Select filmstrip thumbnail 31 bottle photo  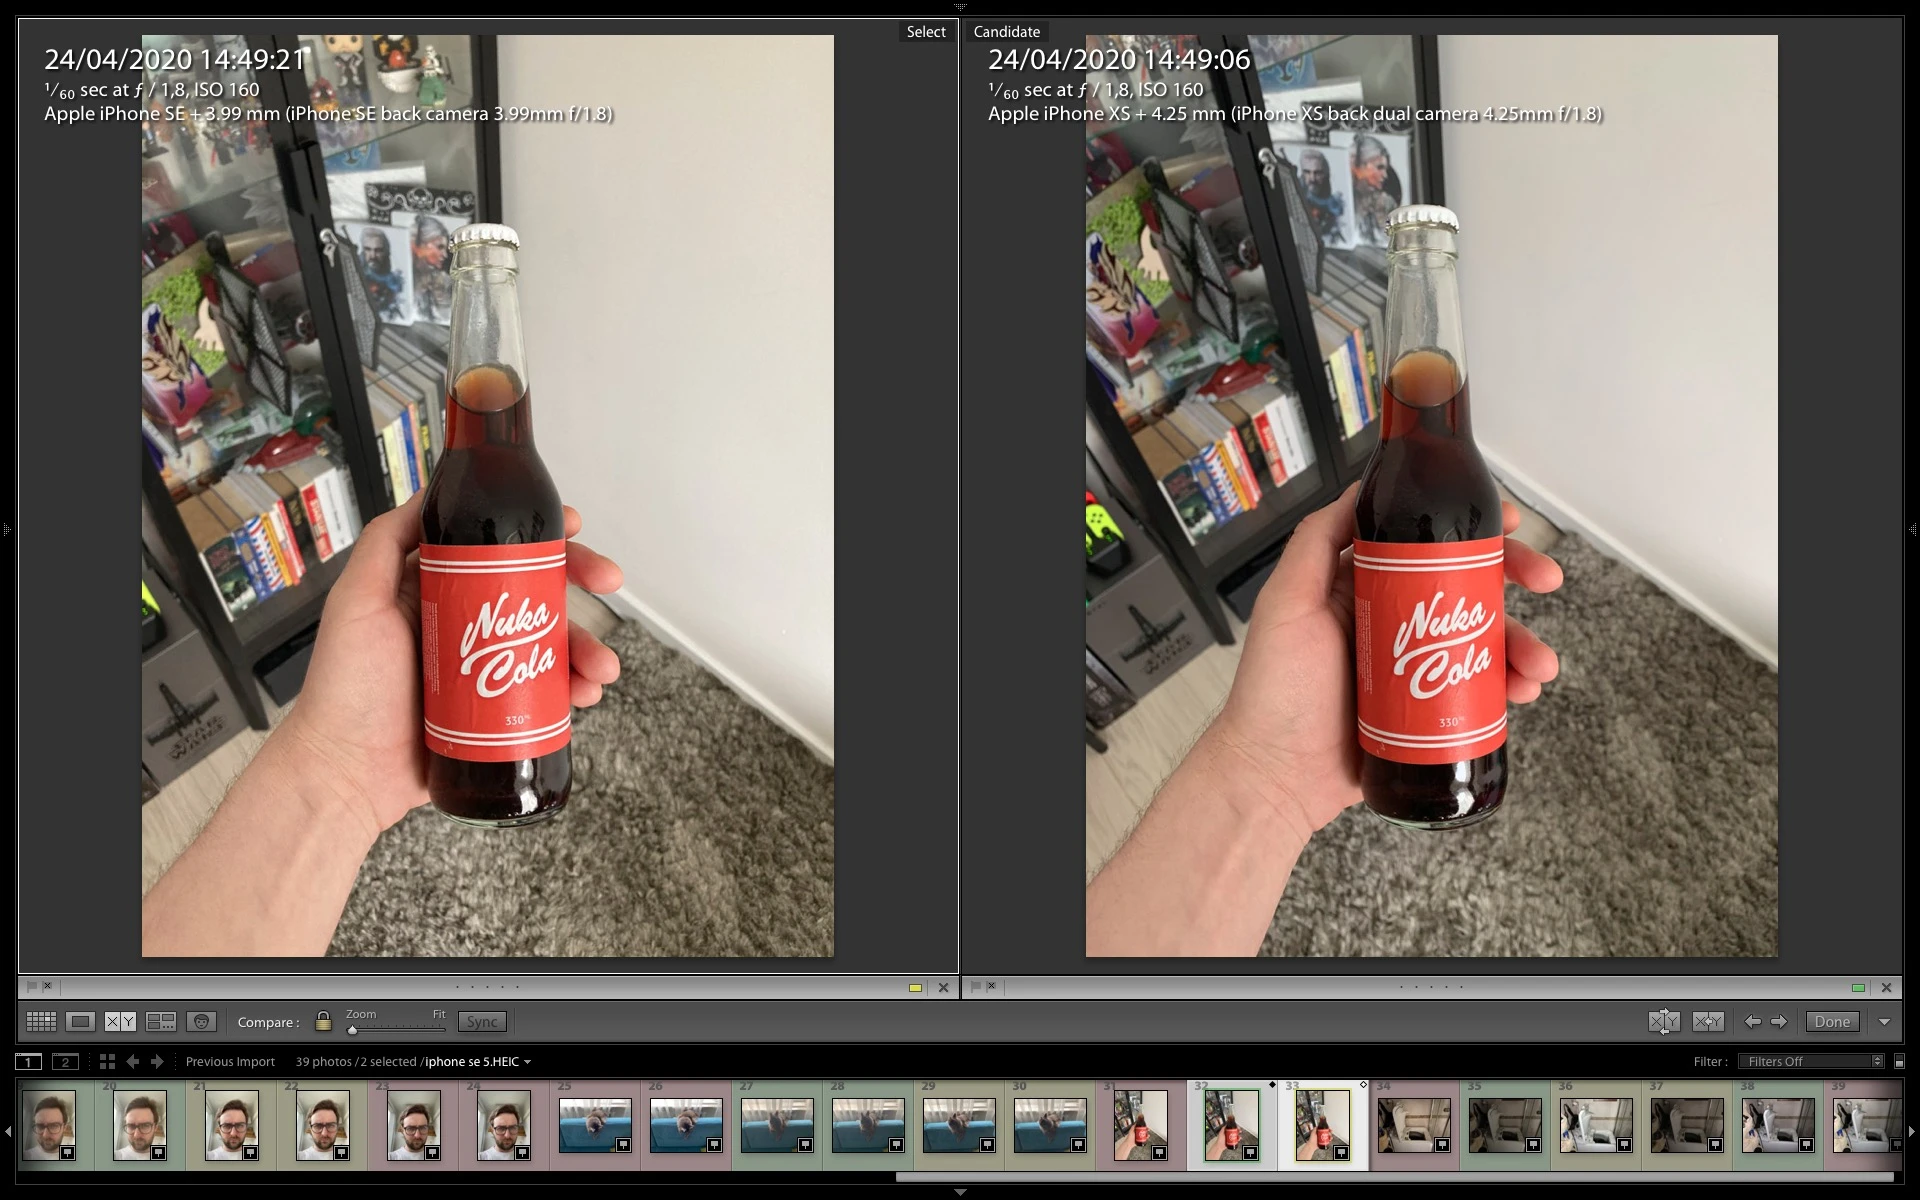[1140, 1124]
